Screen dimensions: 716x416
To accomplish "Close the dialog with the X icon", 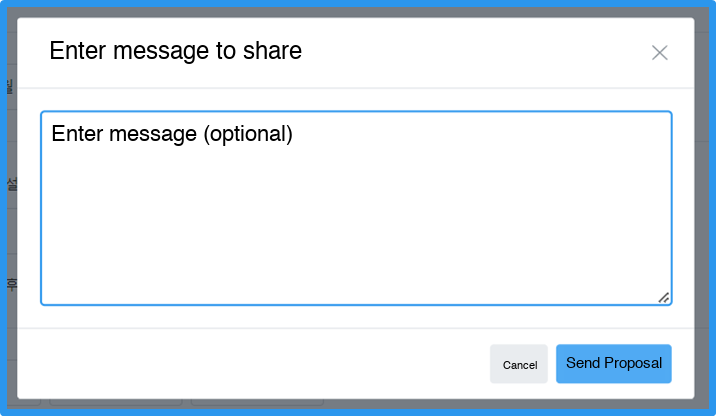I will click(659, 53).
